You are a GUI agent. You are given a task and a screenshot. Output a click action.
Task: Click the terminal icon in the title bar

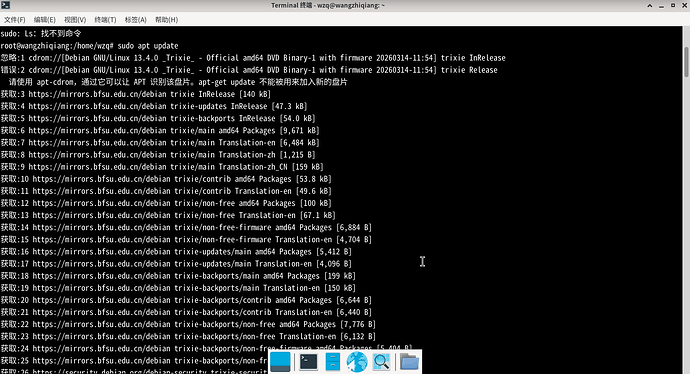pyautogui.click(x=5, y=5)
